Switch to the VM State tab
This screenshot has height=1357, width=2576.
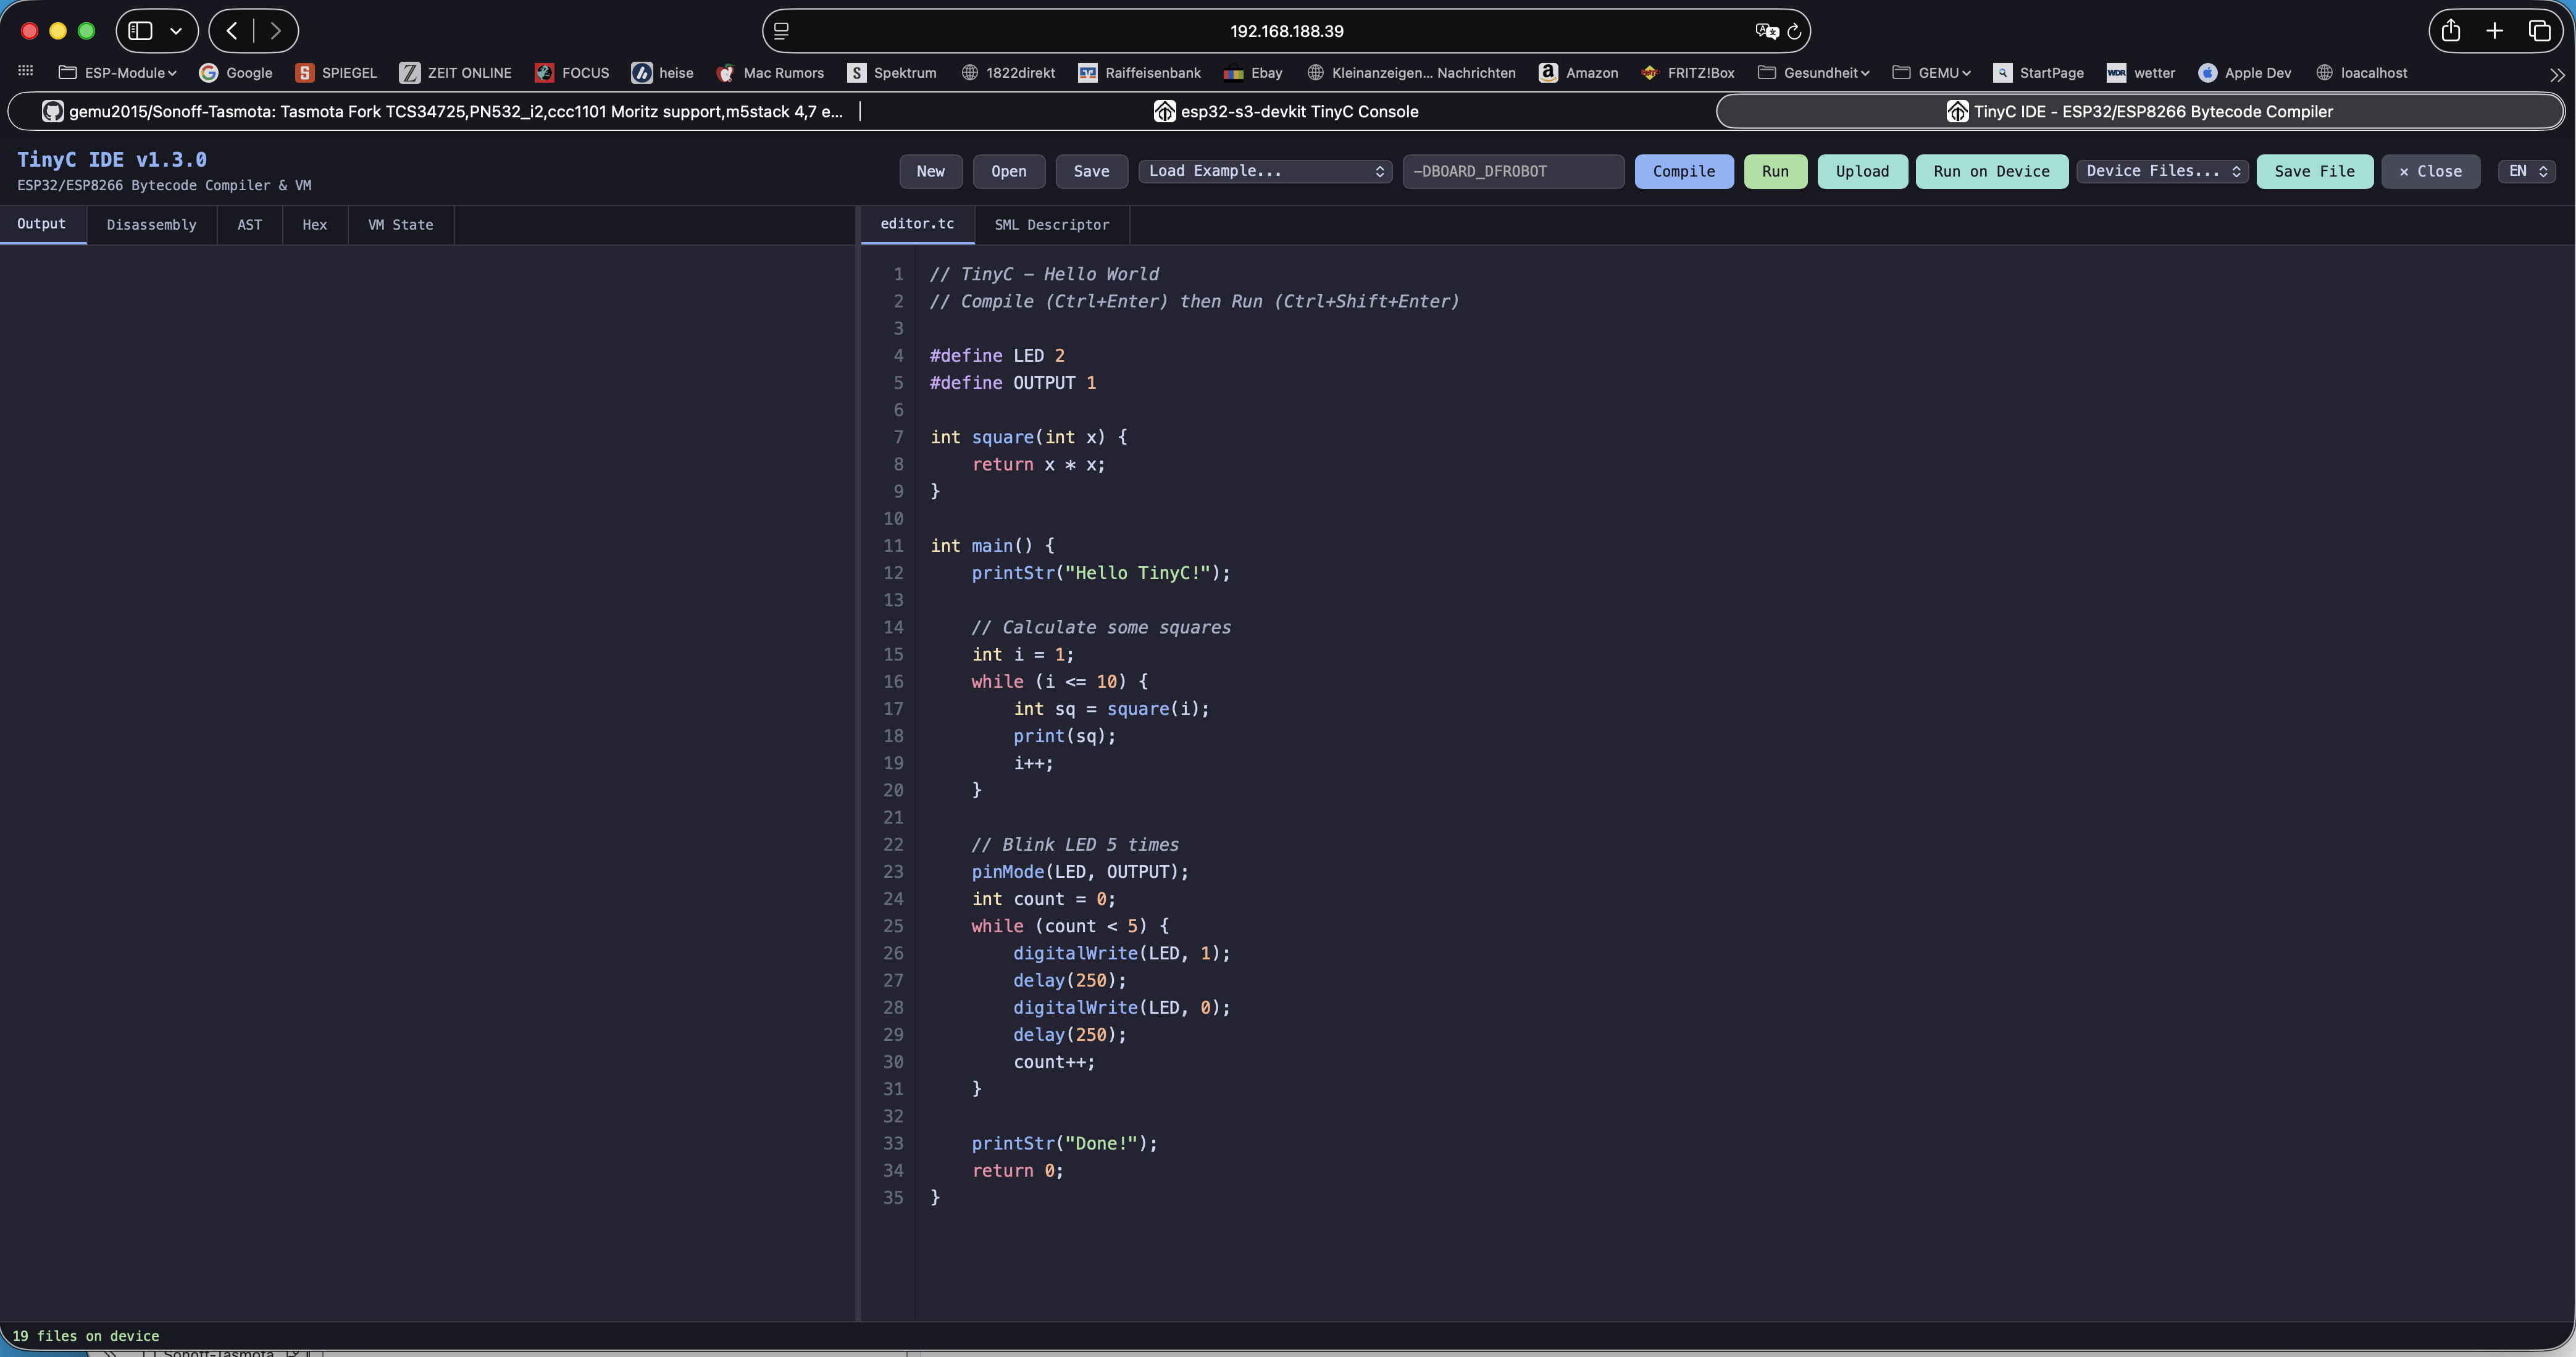400,225
